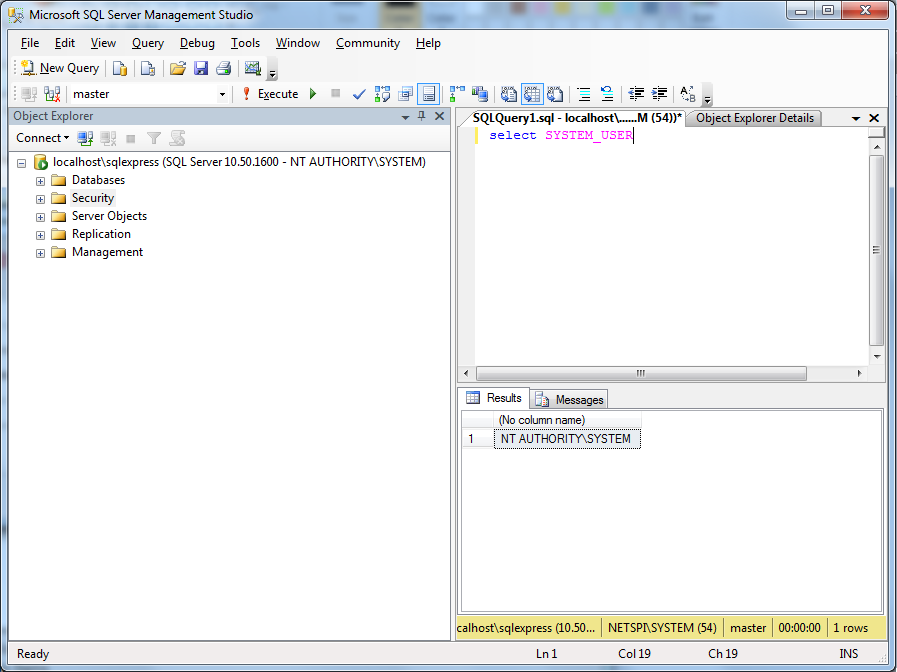Expand the Replication folder
Screen dimensions: 897x672
(x=40, y=235)
